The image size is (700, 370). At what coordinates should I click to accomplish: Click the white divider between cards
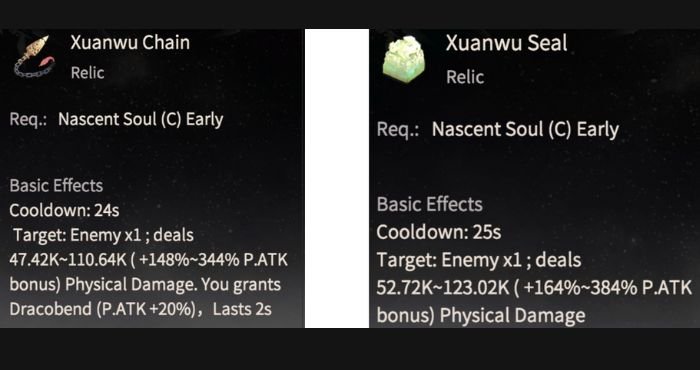(337, 179)
